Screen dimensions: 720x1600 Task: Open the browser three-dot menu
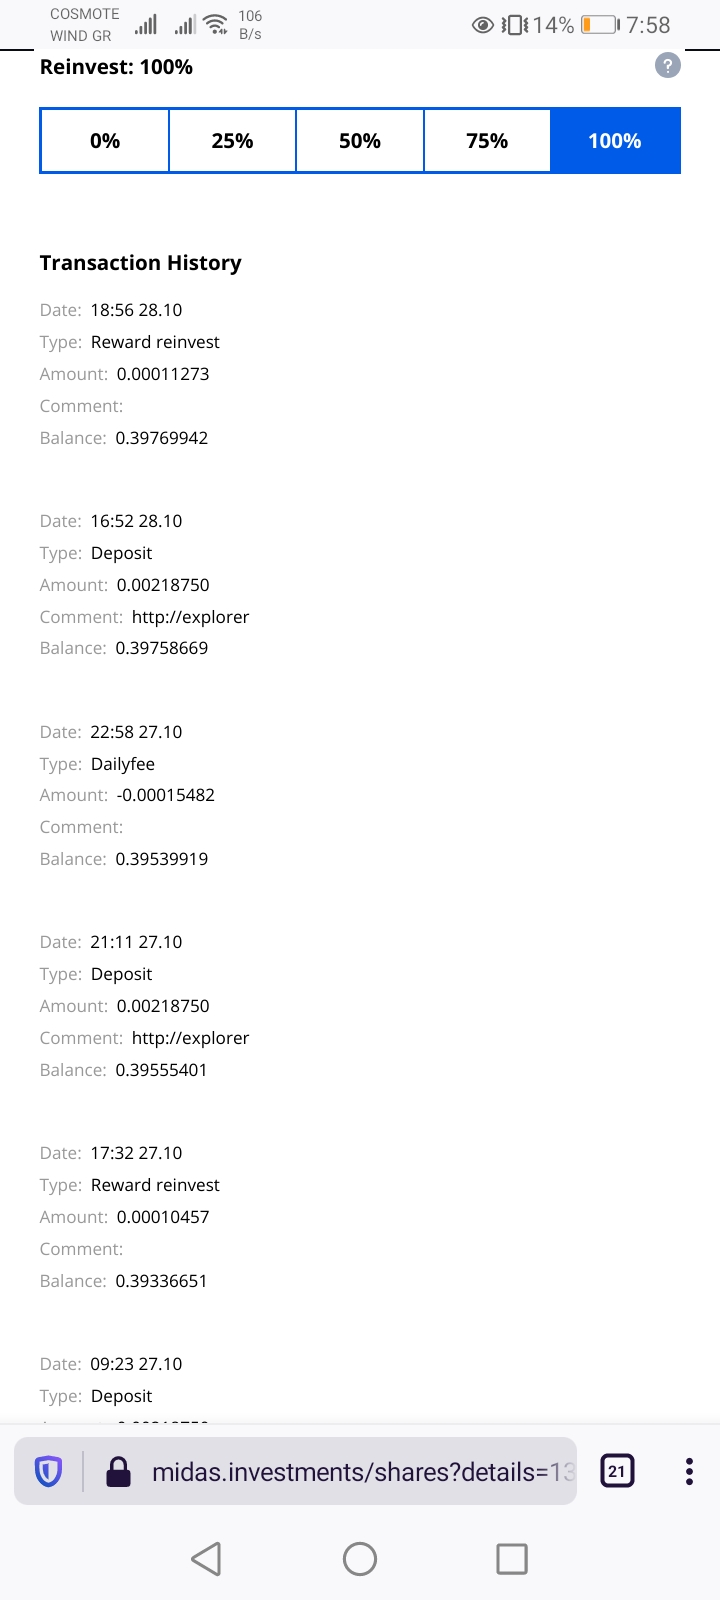tap(689, 1471)
